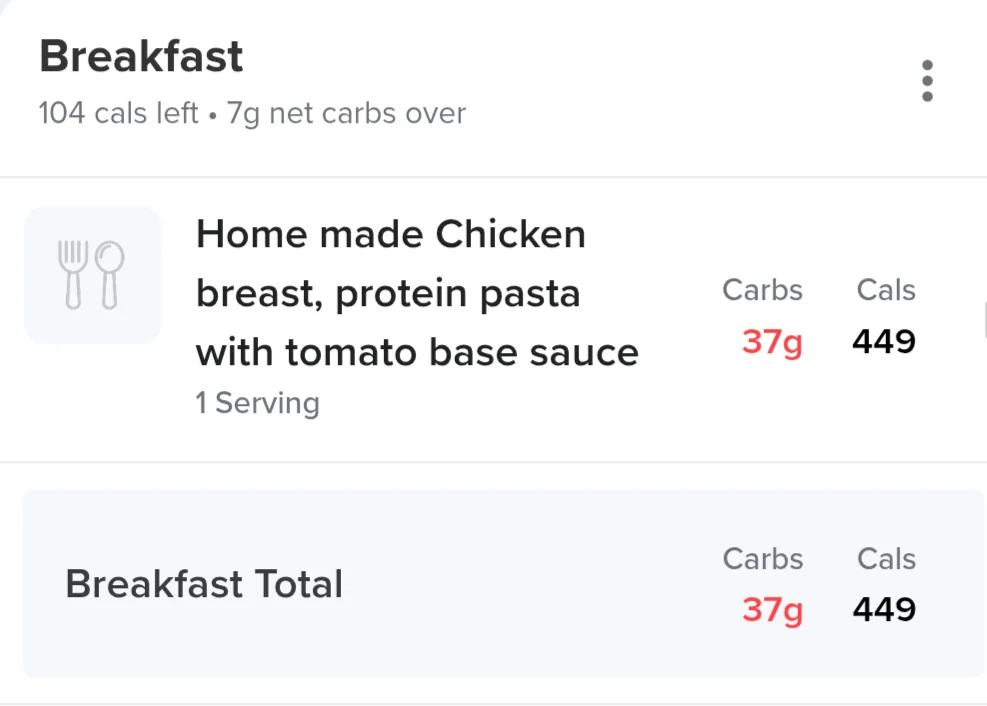The height and width of the screenshot is (706, 987).
Task: Click the Cals column label in food row
Action: tap(886, 290)
